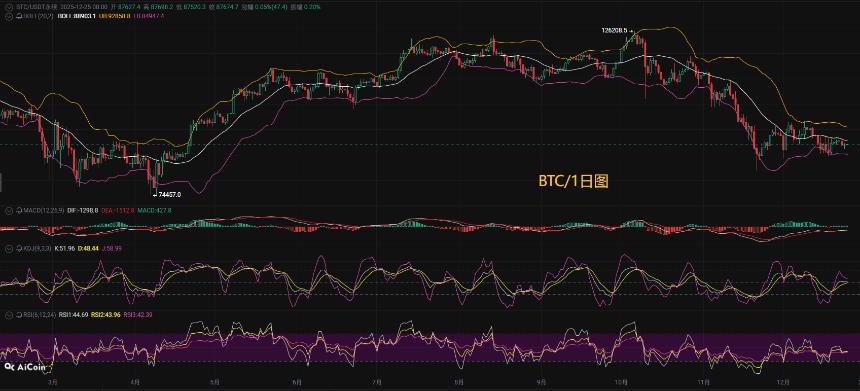Open the alert bell icon beside KDJ(9,3,3)
Viewport: 860px width, 391px height.
coord(19,248)
